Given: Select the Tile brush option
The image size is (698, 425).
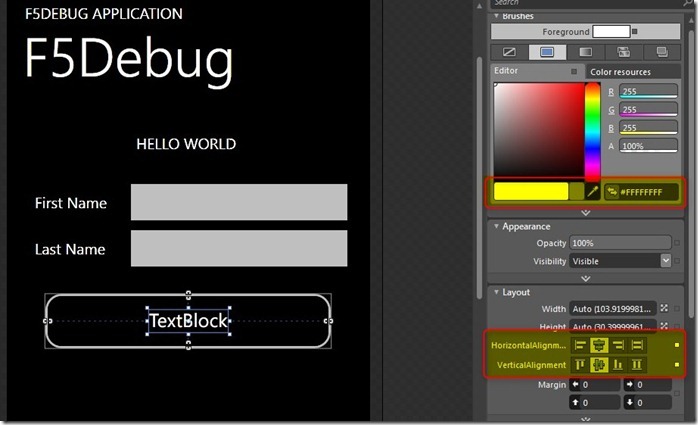Looking at the screenshot, I should click(624, 52).
